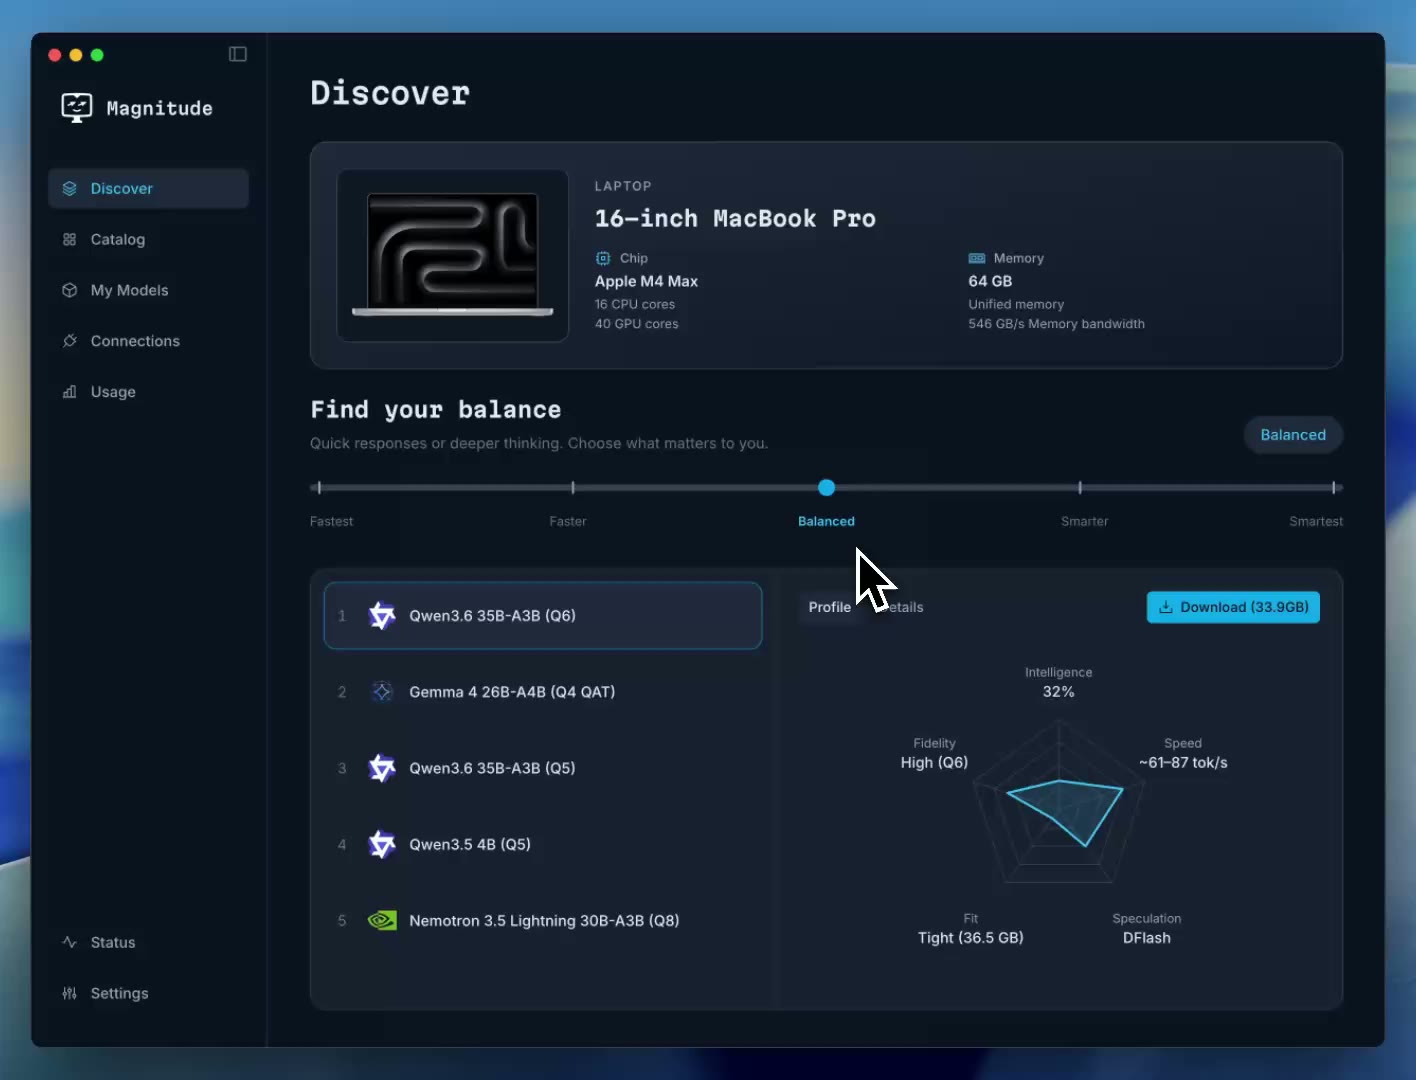Click the Qwen3.6 35B-A3B (Q6) model icon

[382, 616]
